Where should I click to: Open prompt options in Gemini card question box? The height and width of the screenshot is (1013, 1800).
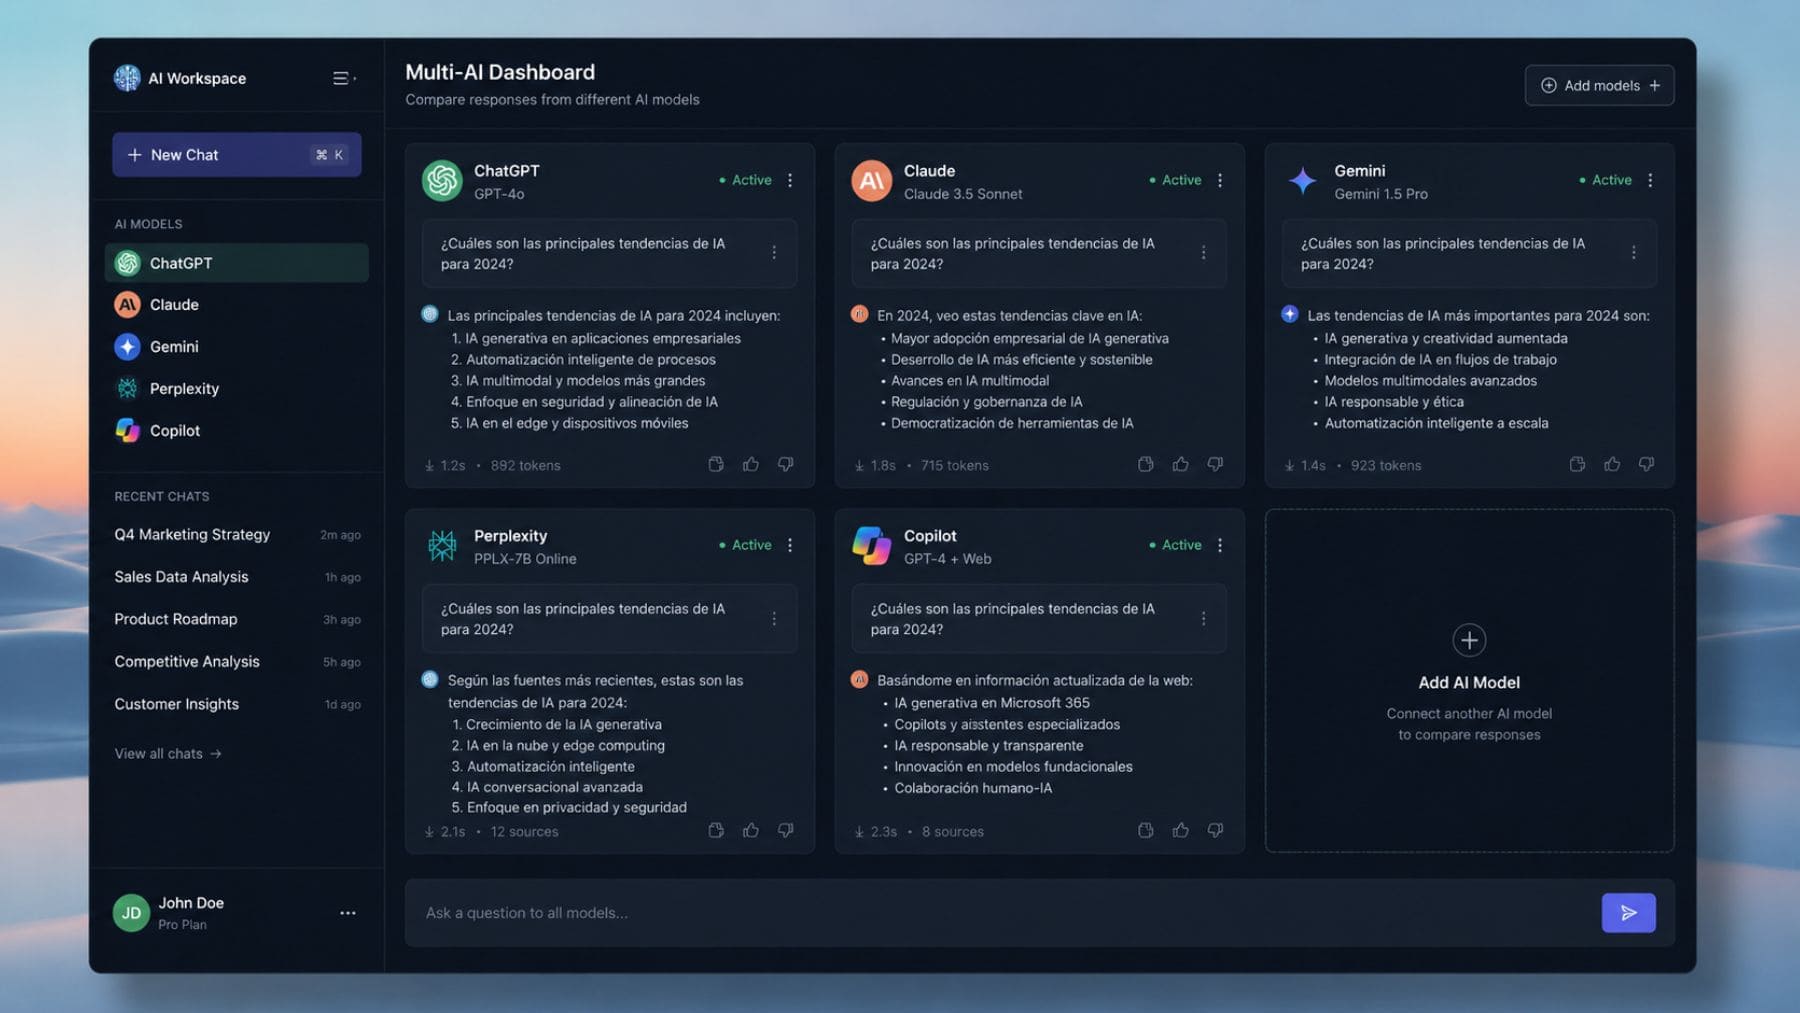click(1634, 253)
